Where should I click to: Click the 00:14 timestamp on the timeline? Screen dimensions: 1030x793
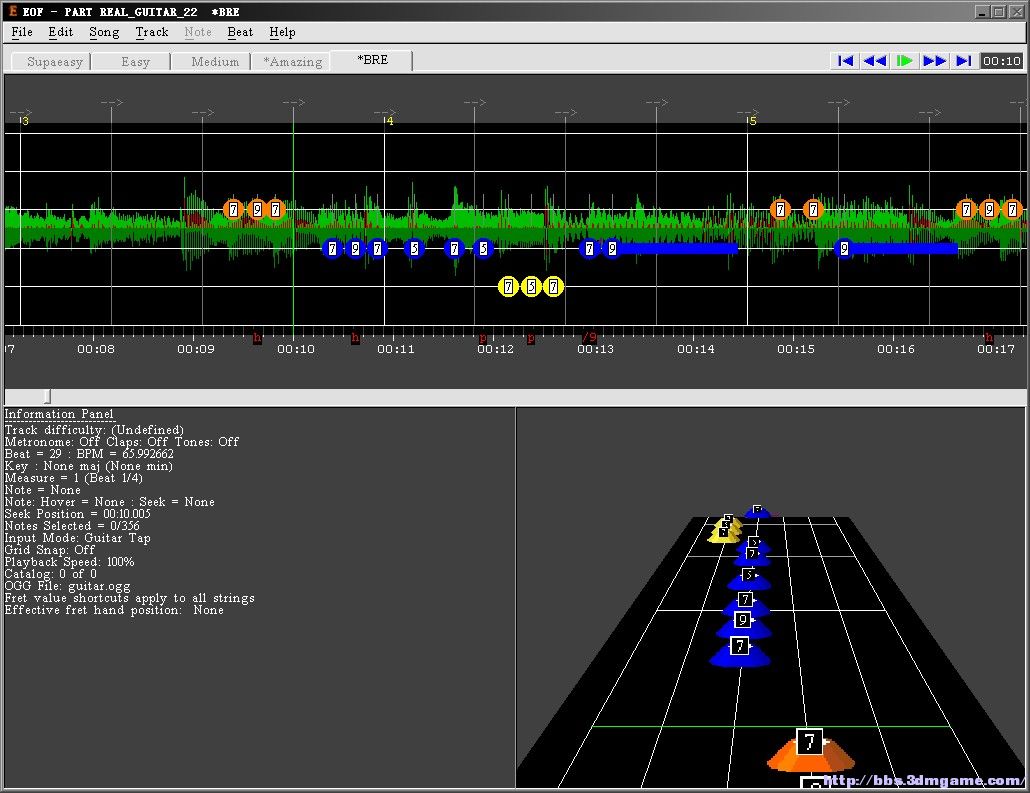tap(696, 349)
